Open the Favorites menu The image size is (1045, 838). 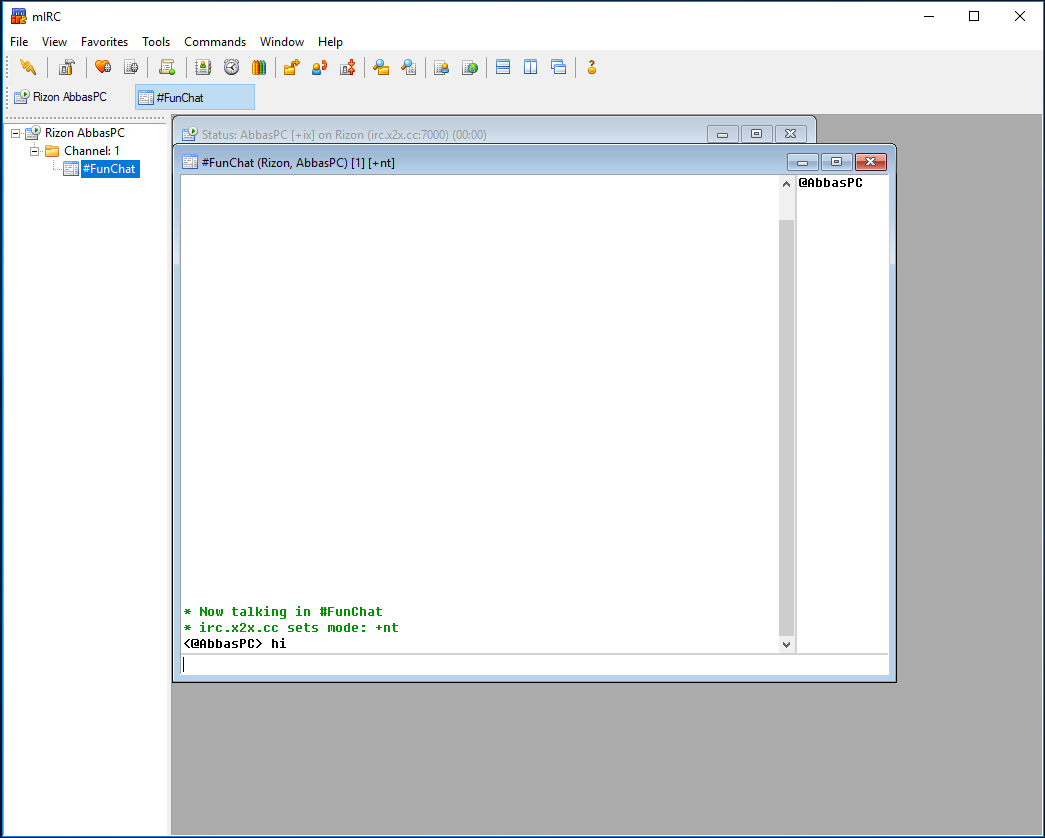104,42
